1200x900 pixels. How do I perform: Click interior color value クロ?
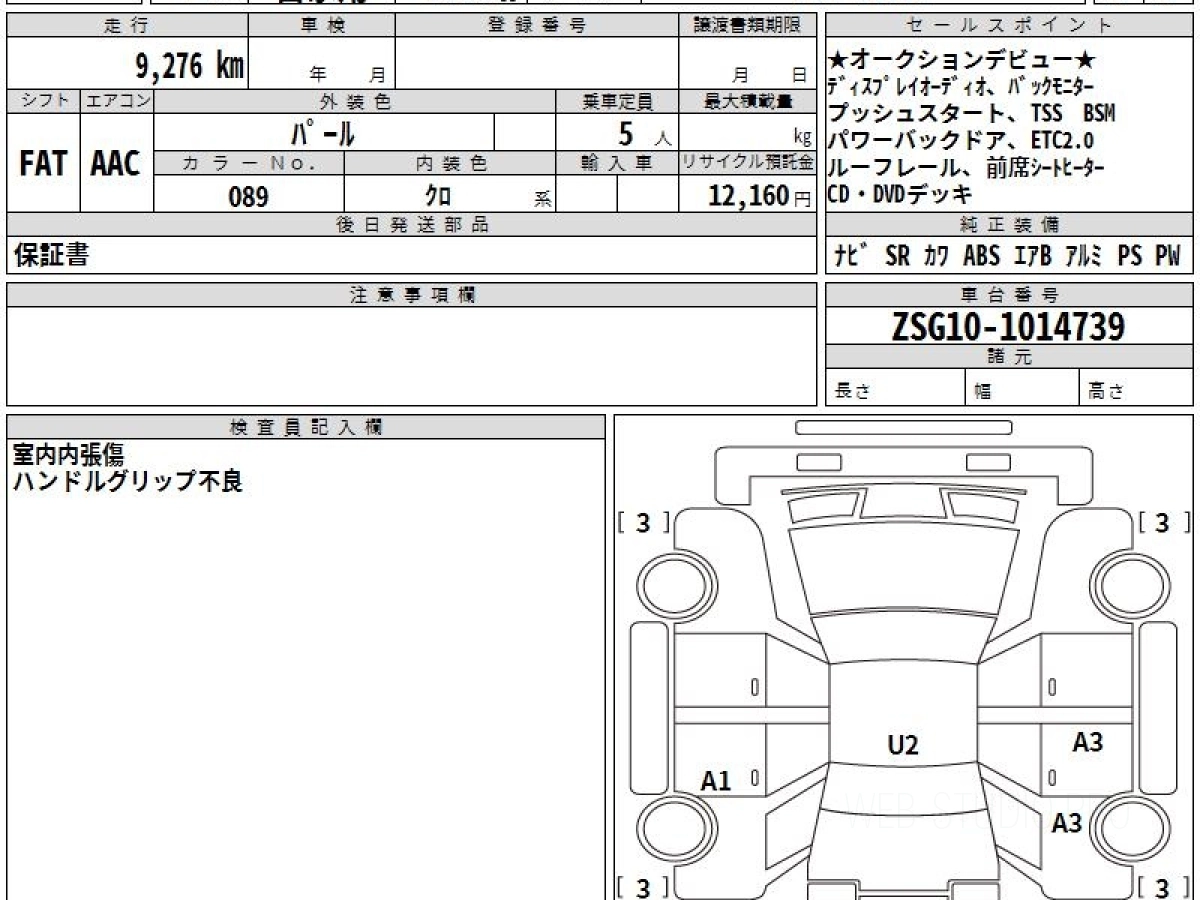click(x=438, y=196)
